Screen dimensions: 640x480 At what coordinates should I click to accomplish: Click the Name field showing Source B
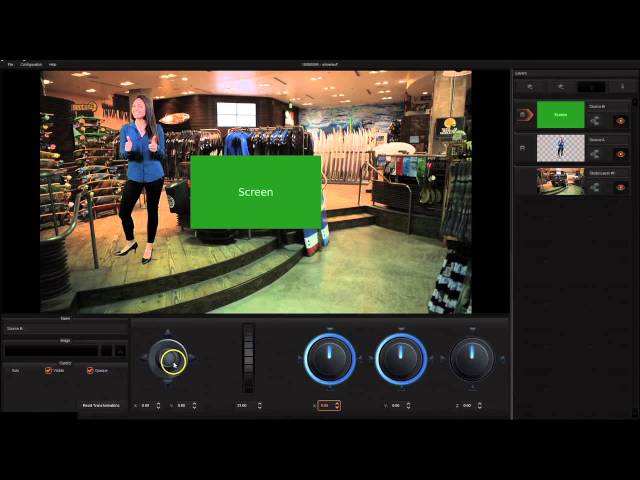coord(66,328)
